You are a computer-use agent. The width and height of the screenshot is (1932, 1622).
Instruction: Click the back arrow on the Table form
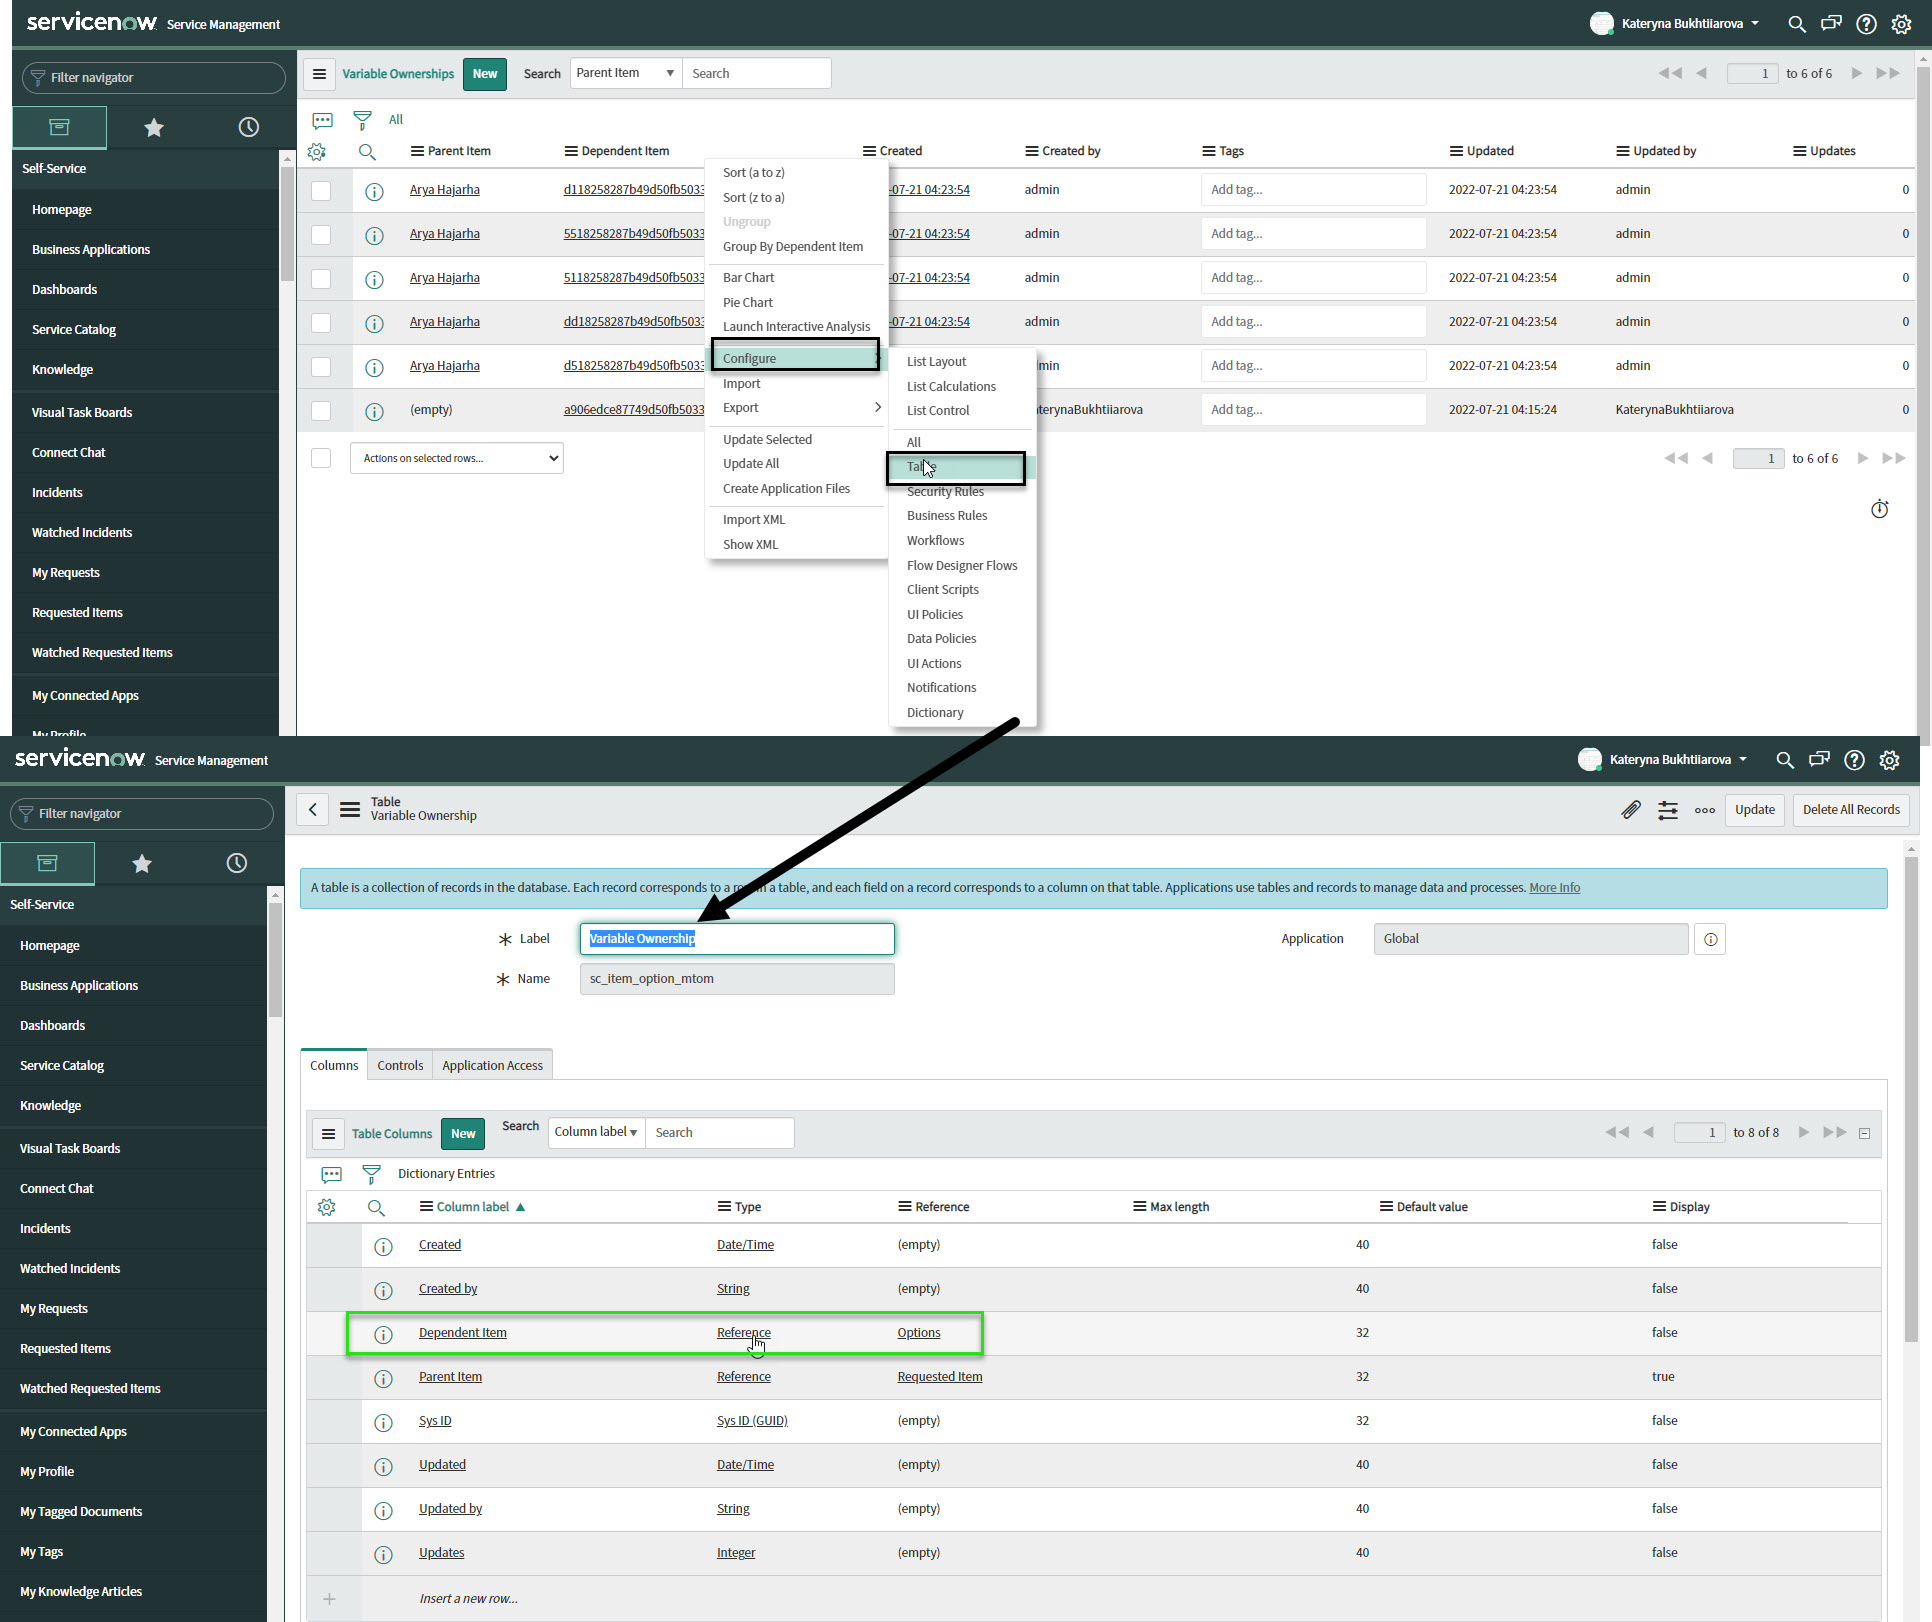[313, 810]
